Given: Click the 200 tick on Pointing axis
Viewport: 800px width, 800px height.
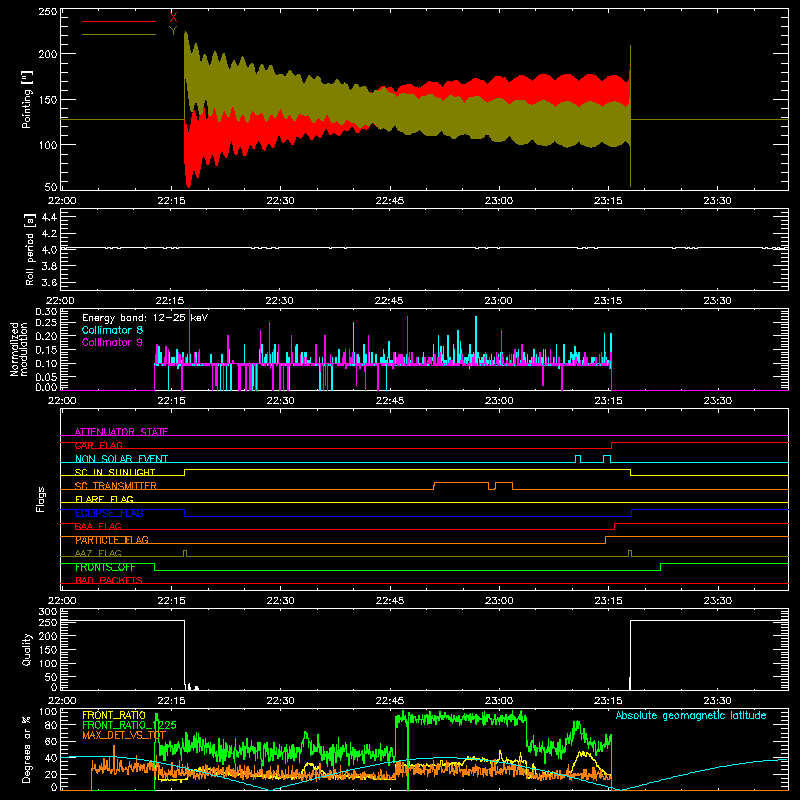Looking at the screenshot, I should point(48,54).
